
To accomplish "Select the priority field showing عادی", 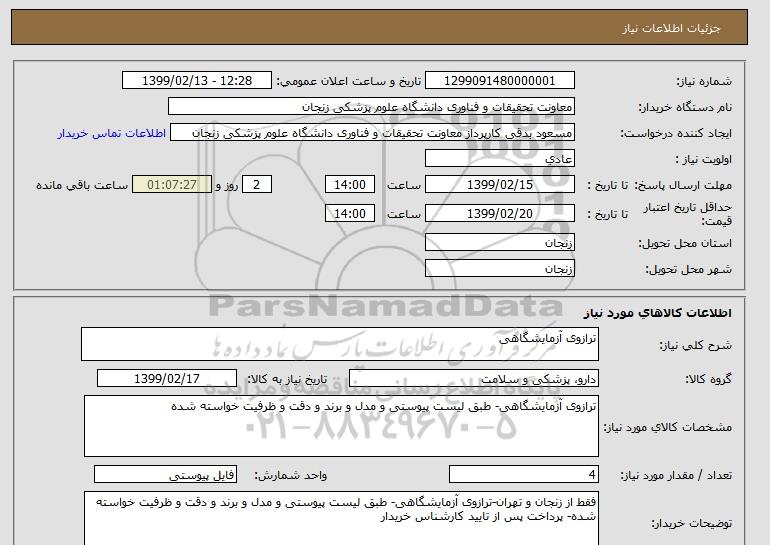I will [499, 159].
